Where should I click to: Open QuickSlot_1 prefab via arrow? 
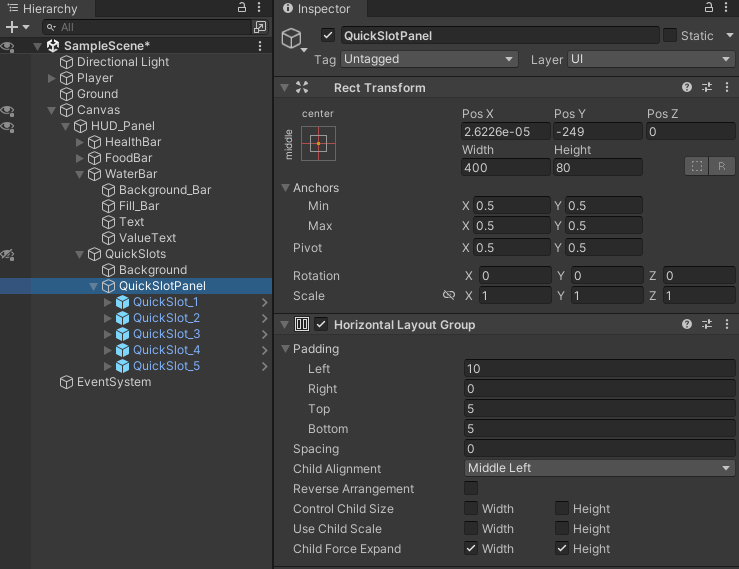click(264, 302)
